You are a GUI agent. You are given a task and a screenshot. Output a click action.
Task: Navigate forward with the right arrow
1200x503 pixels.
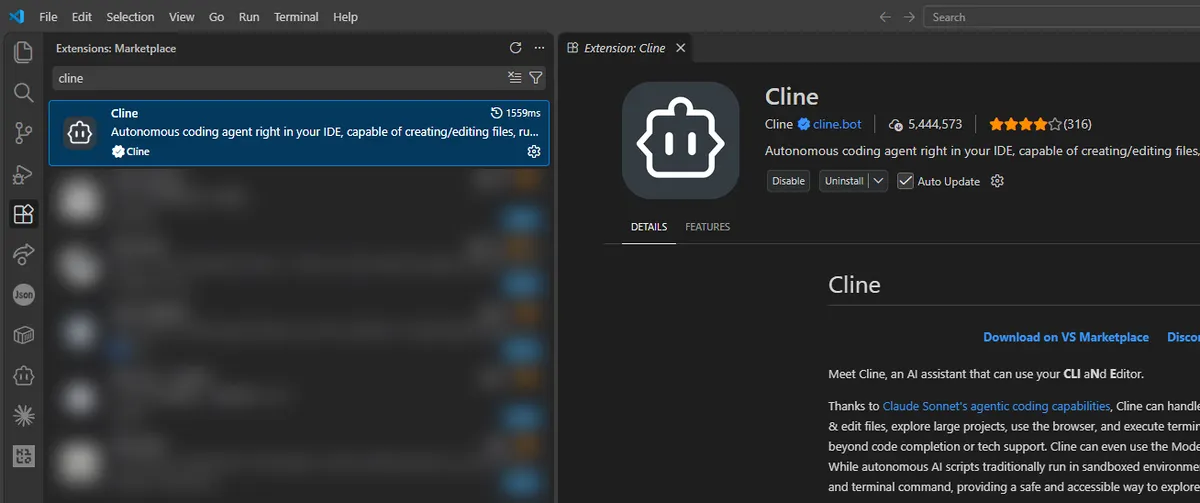point(909,17)
